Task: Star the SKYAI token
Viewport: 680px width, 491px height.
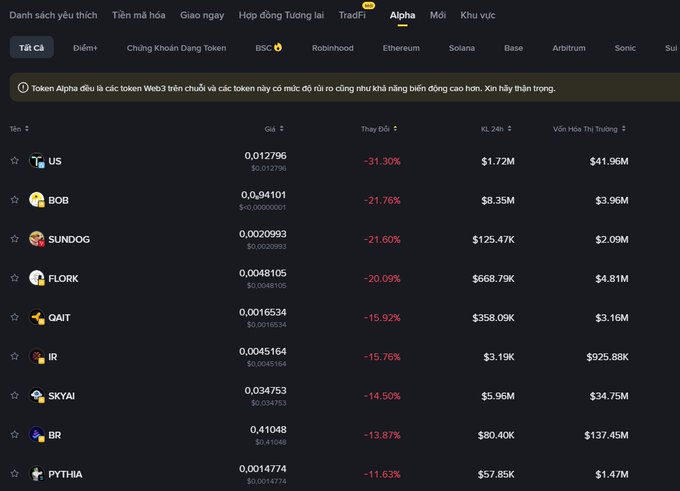Action: coord(15,395)
